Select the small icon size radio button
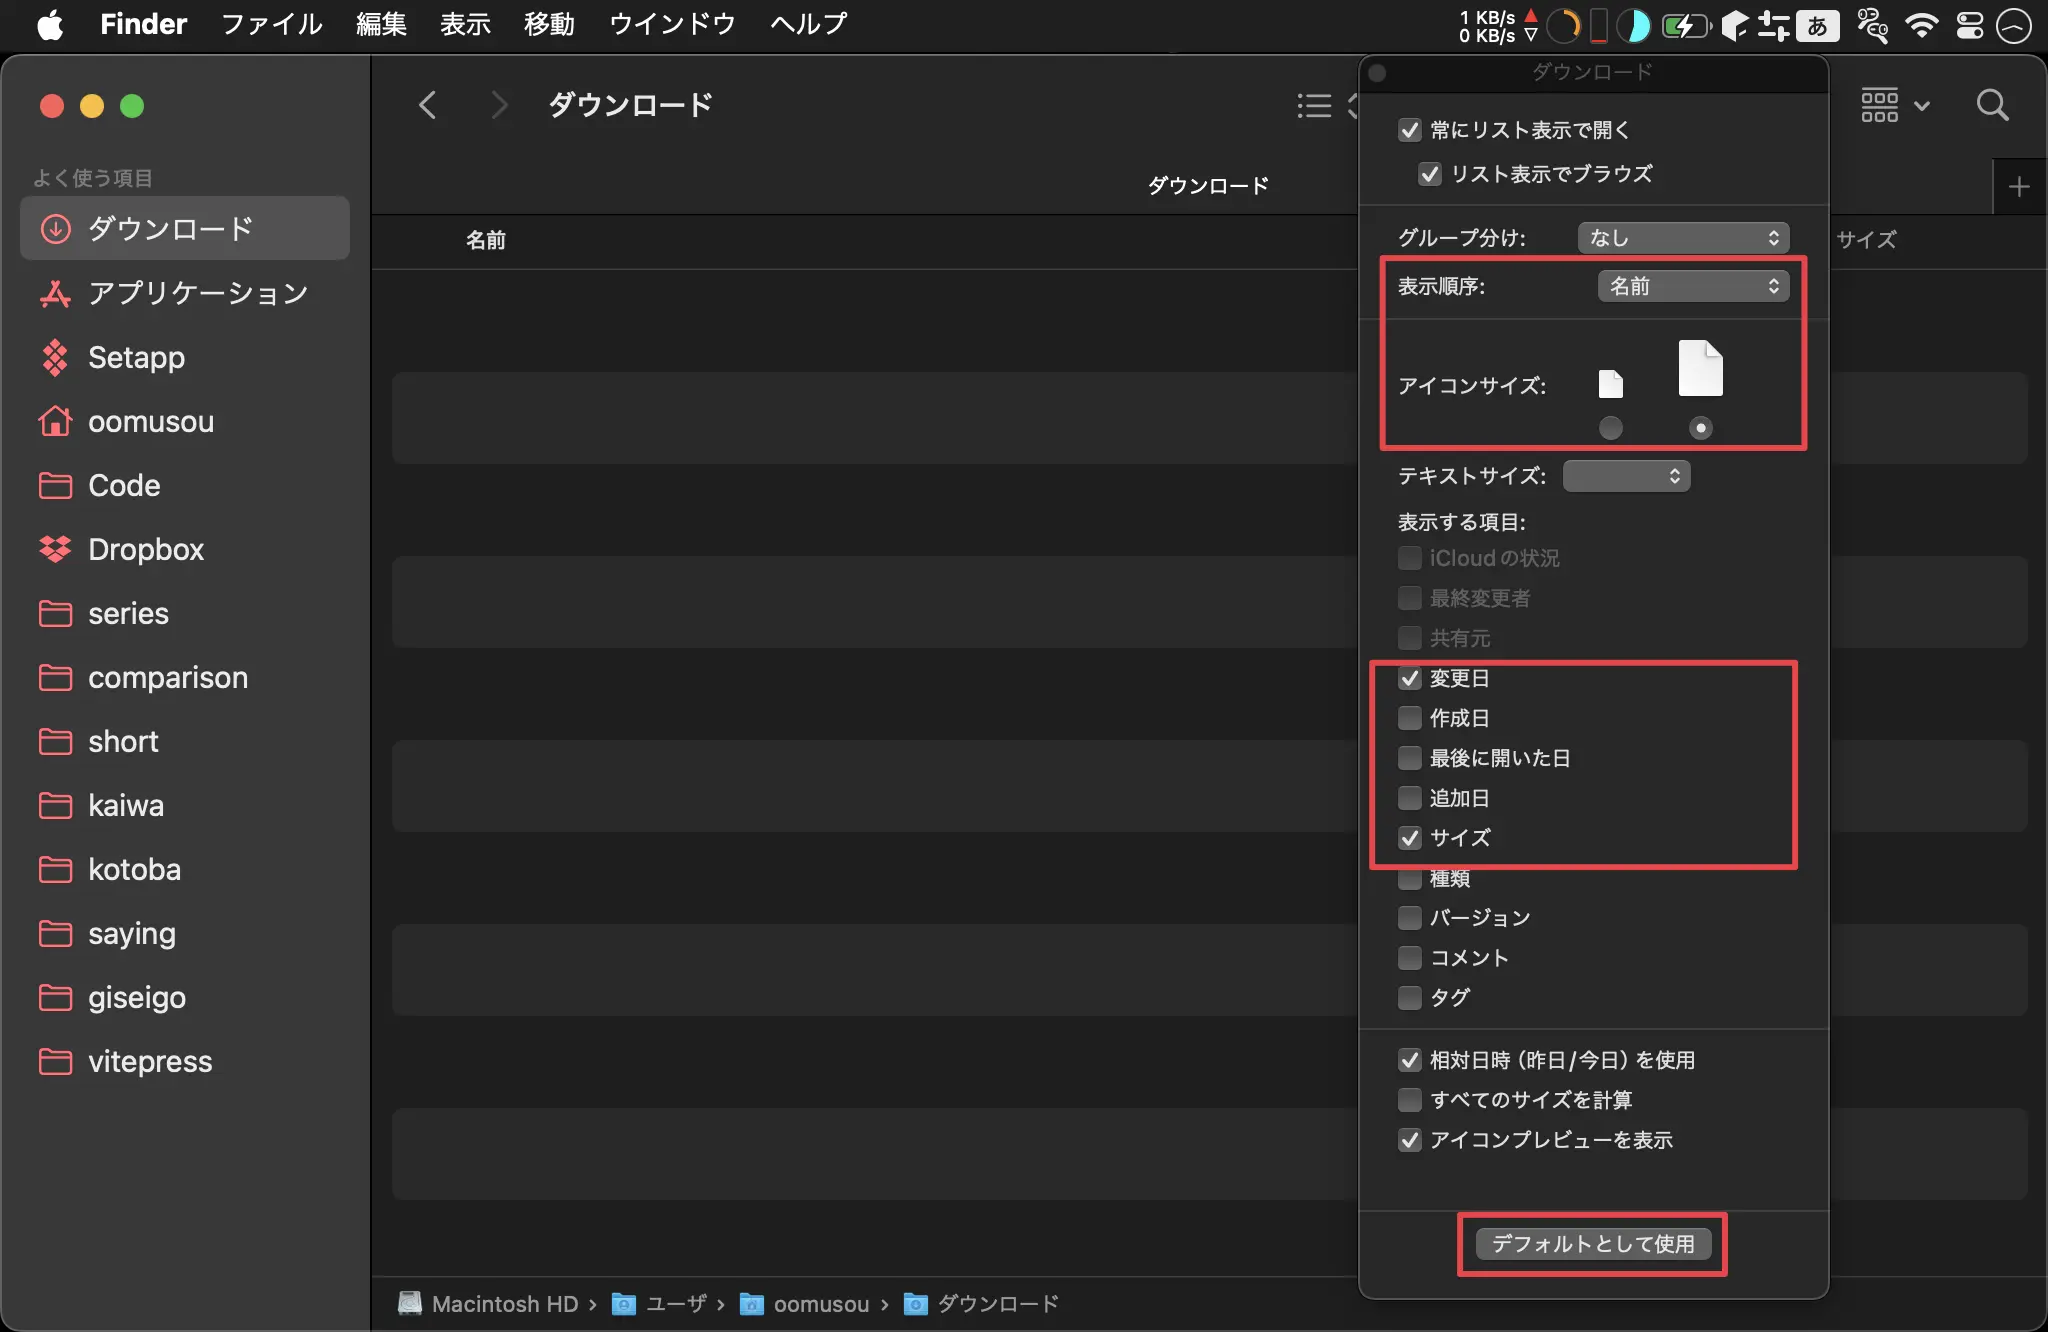2048x1332 pixels. tap(1611, 428)
